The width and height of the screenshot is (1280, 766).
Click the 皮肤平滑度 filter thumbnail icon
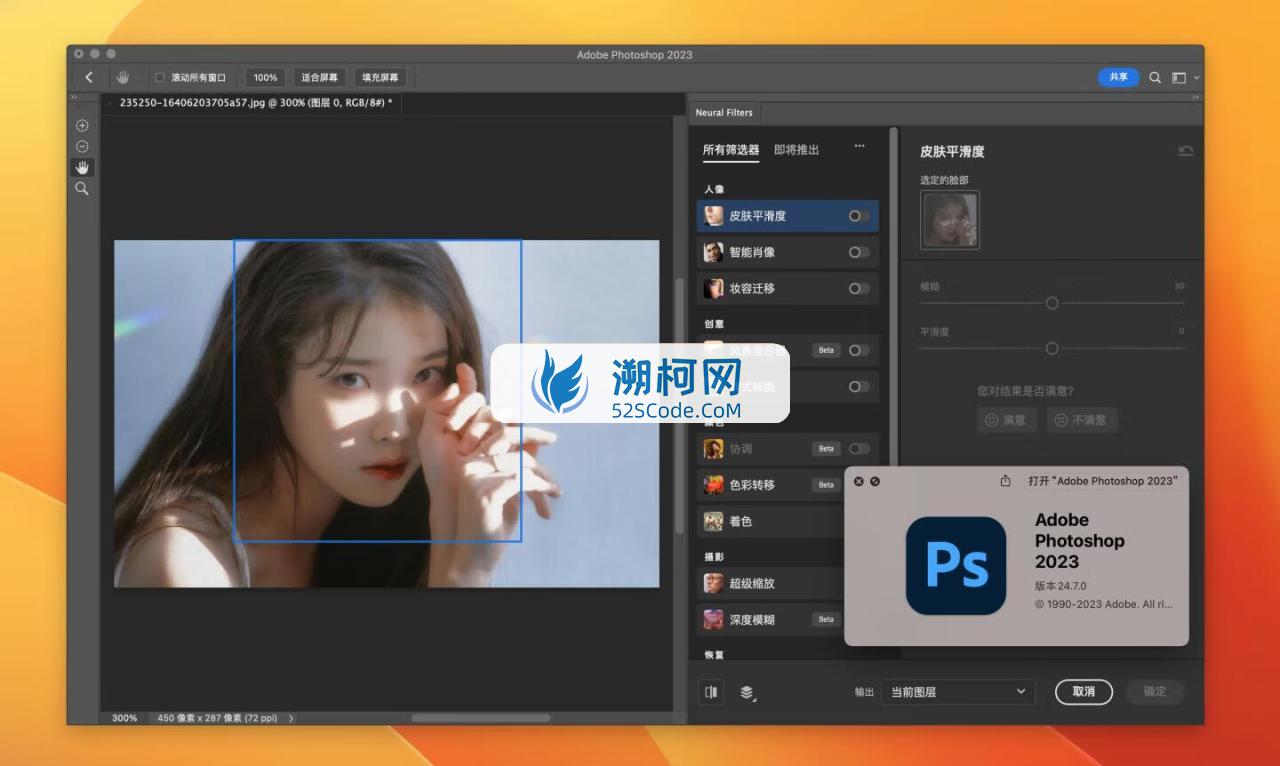(713, 216)
